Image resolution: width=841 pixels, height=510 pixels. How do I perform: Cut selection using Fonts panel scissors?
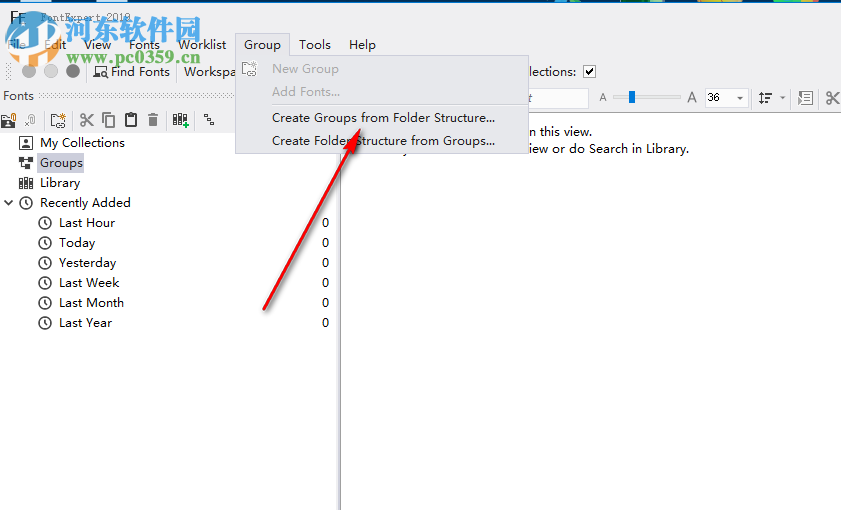tap(86, 120)
